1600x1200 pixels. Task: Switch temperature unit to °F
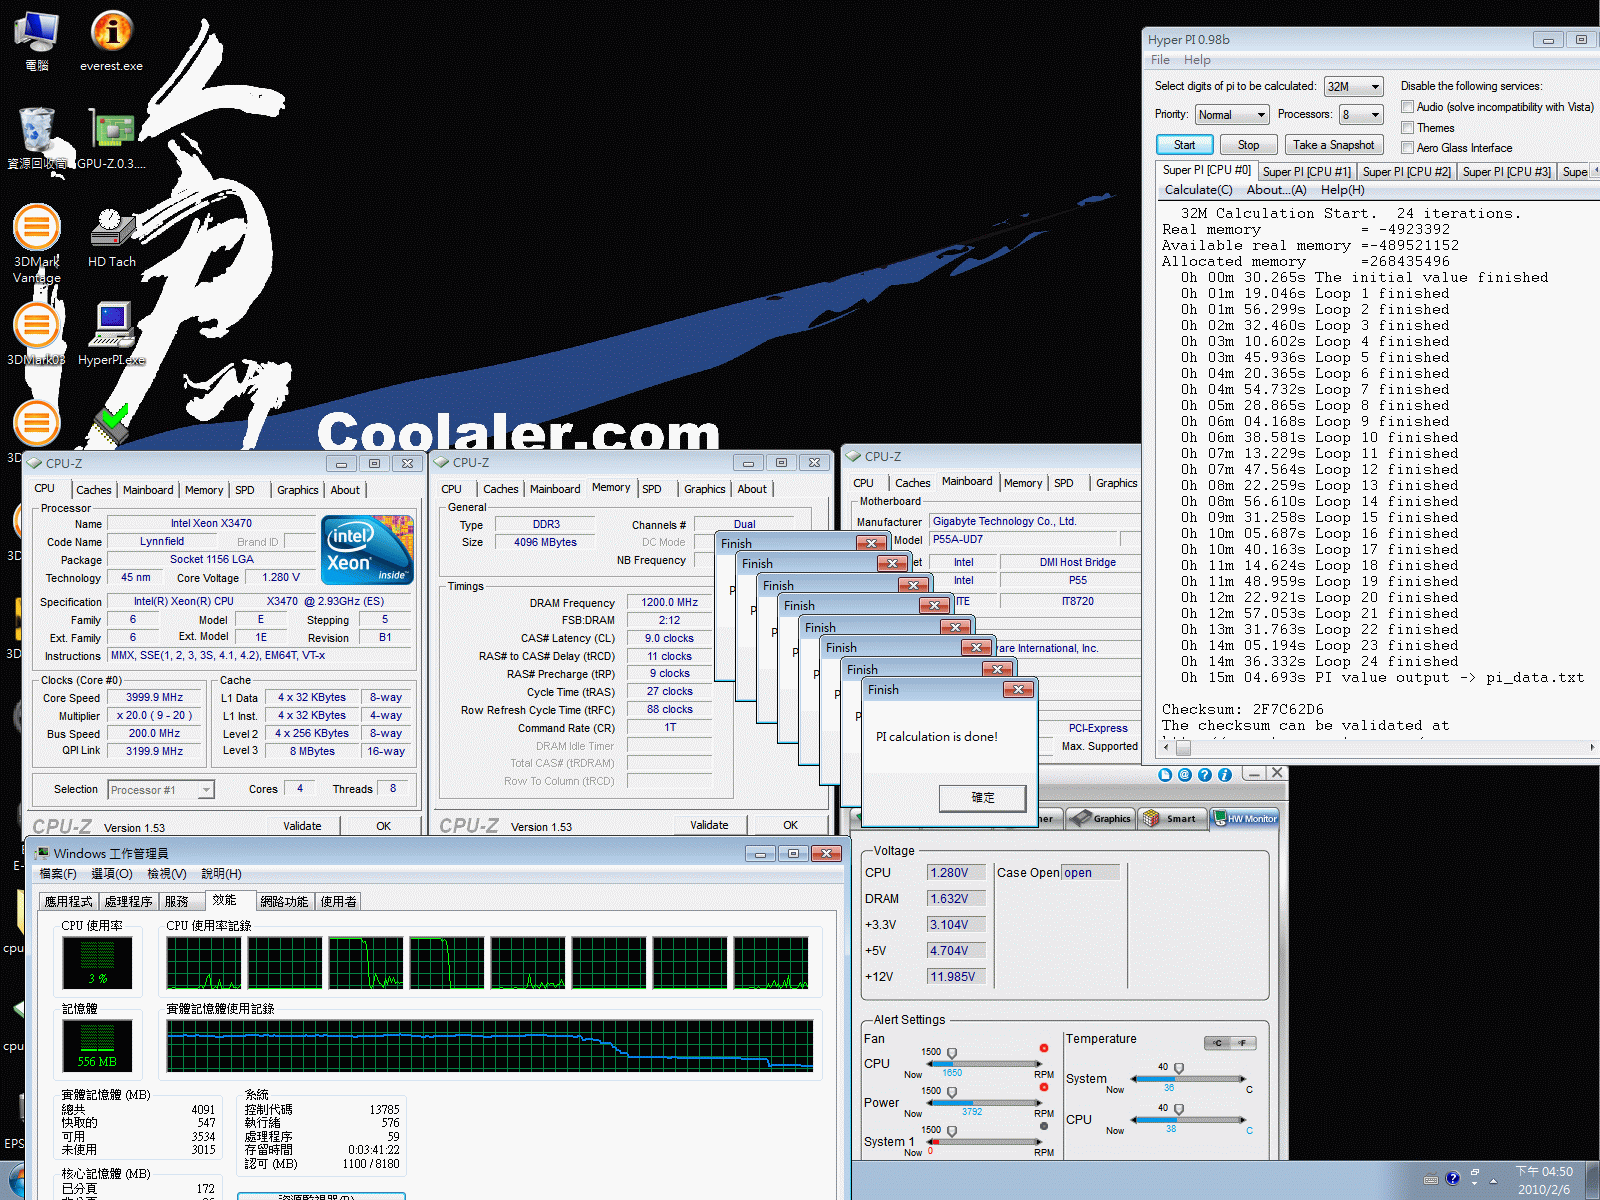[1243, 1043]
